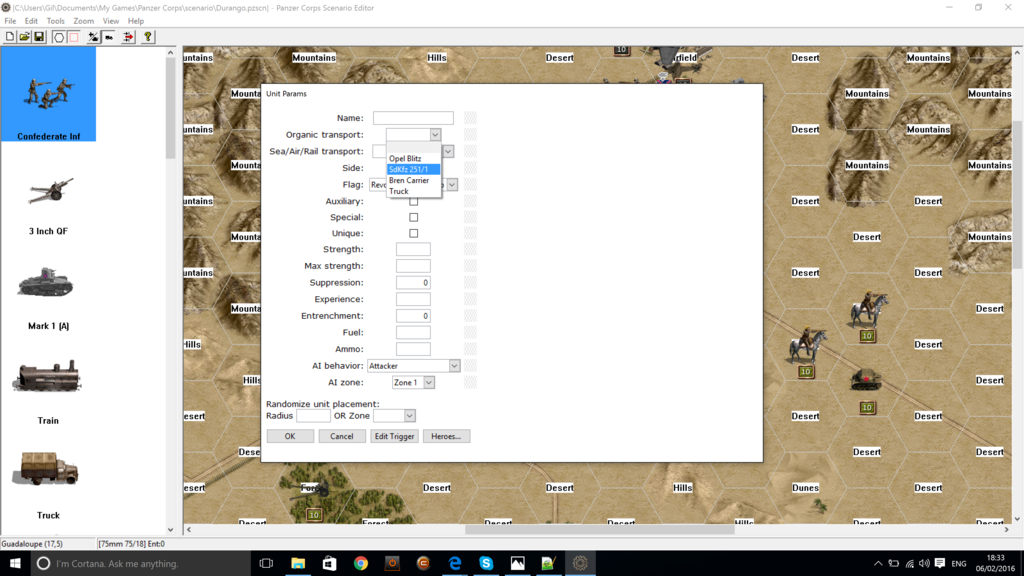Open the File menu
1024x576 pixels.
point(10,21)
